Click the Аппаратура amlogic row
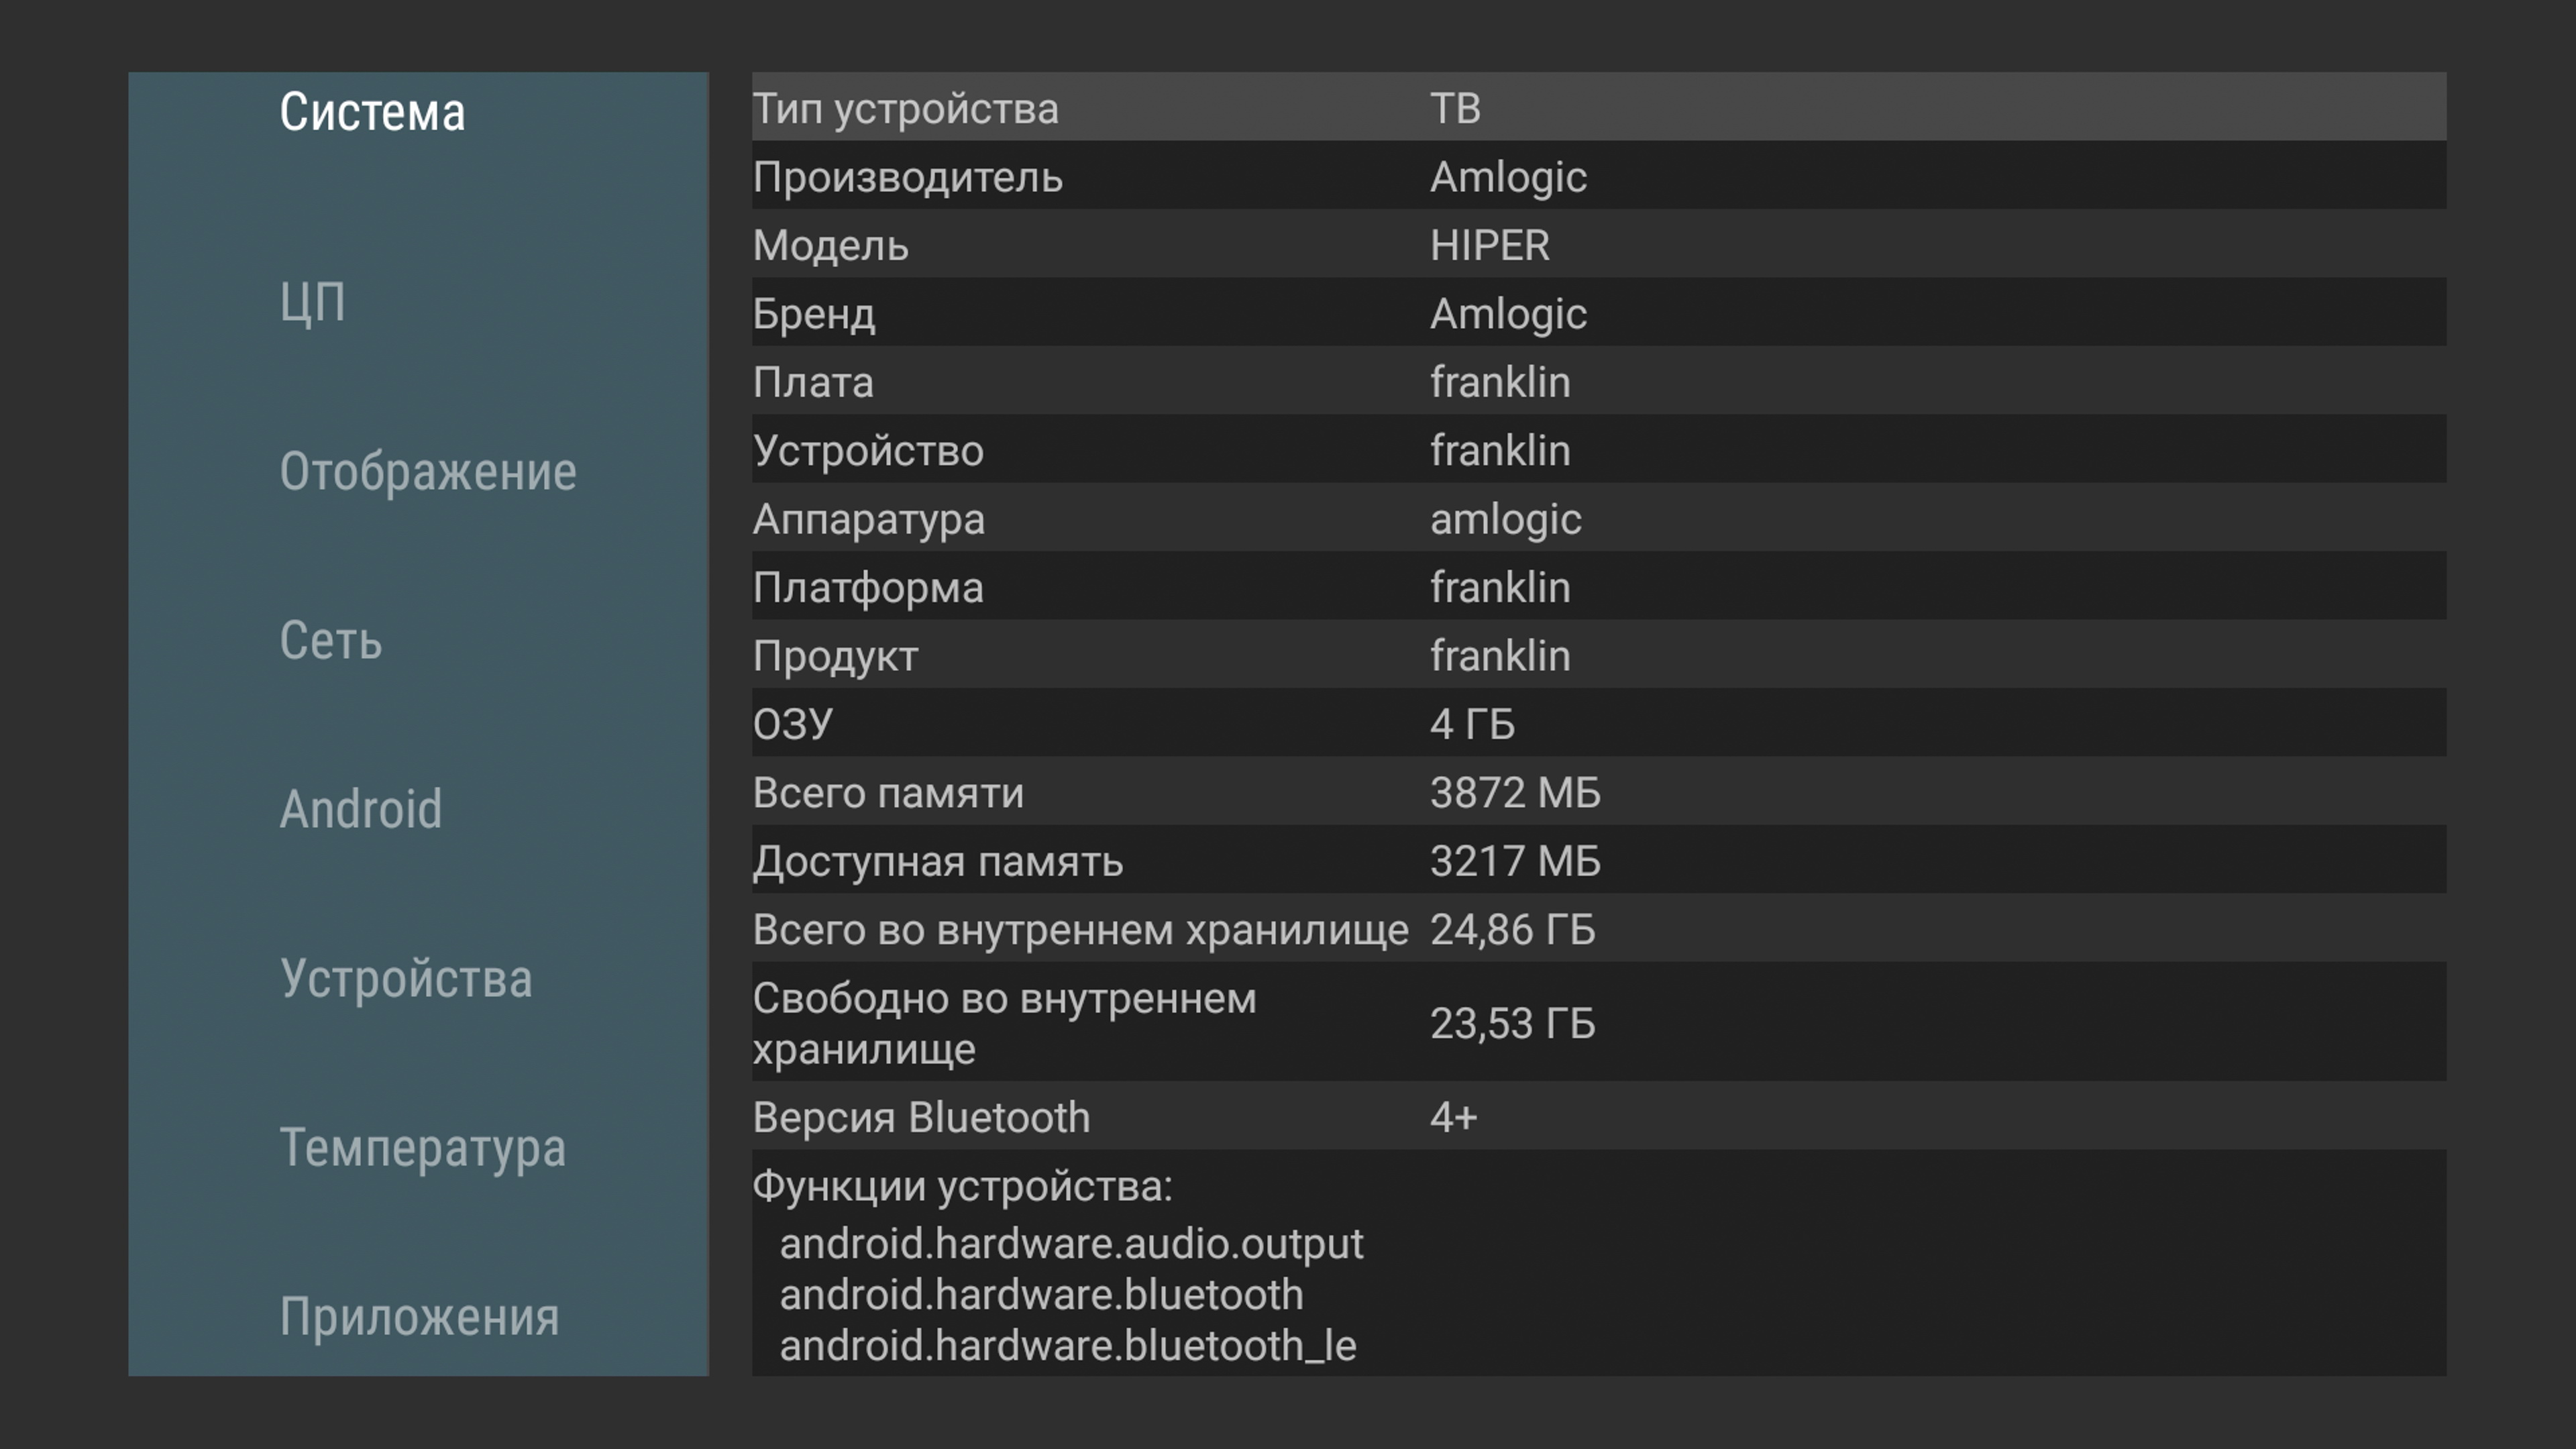2576x1449 pixels. pos(1598,518)
